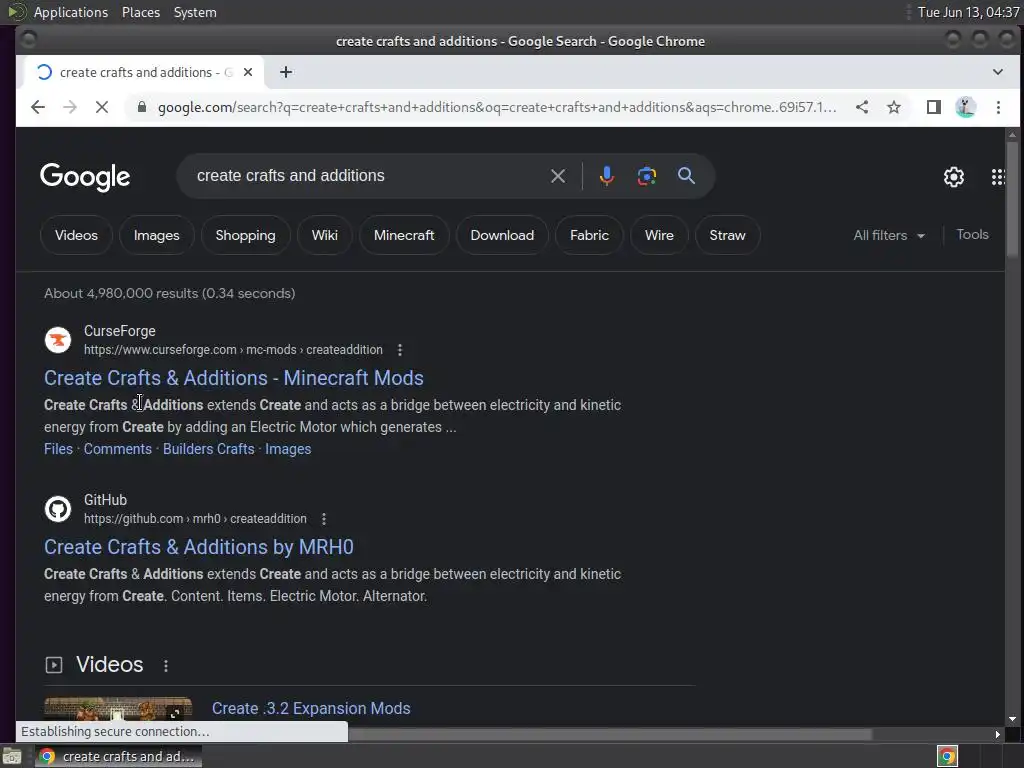Filter results by Videos
The width and height of the screenshot is (1024, 768).
click(76, 236)
